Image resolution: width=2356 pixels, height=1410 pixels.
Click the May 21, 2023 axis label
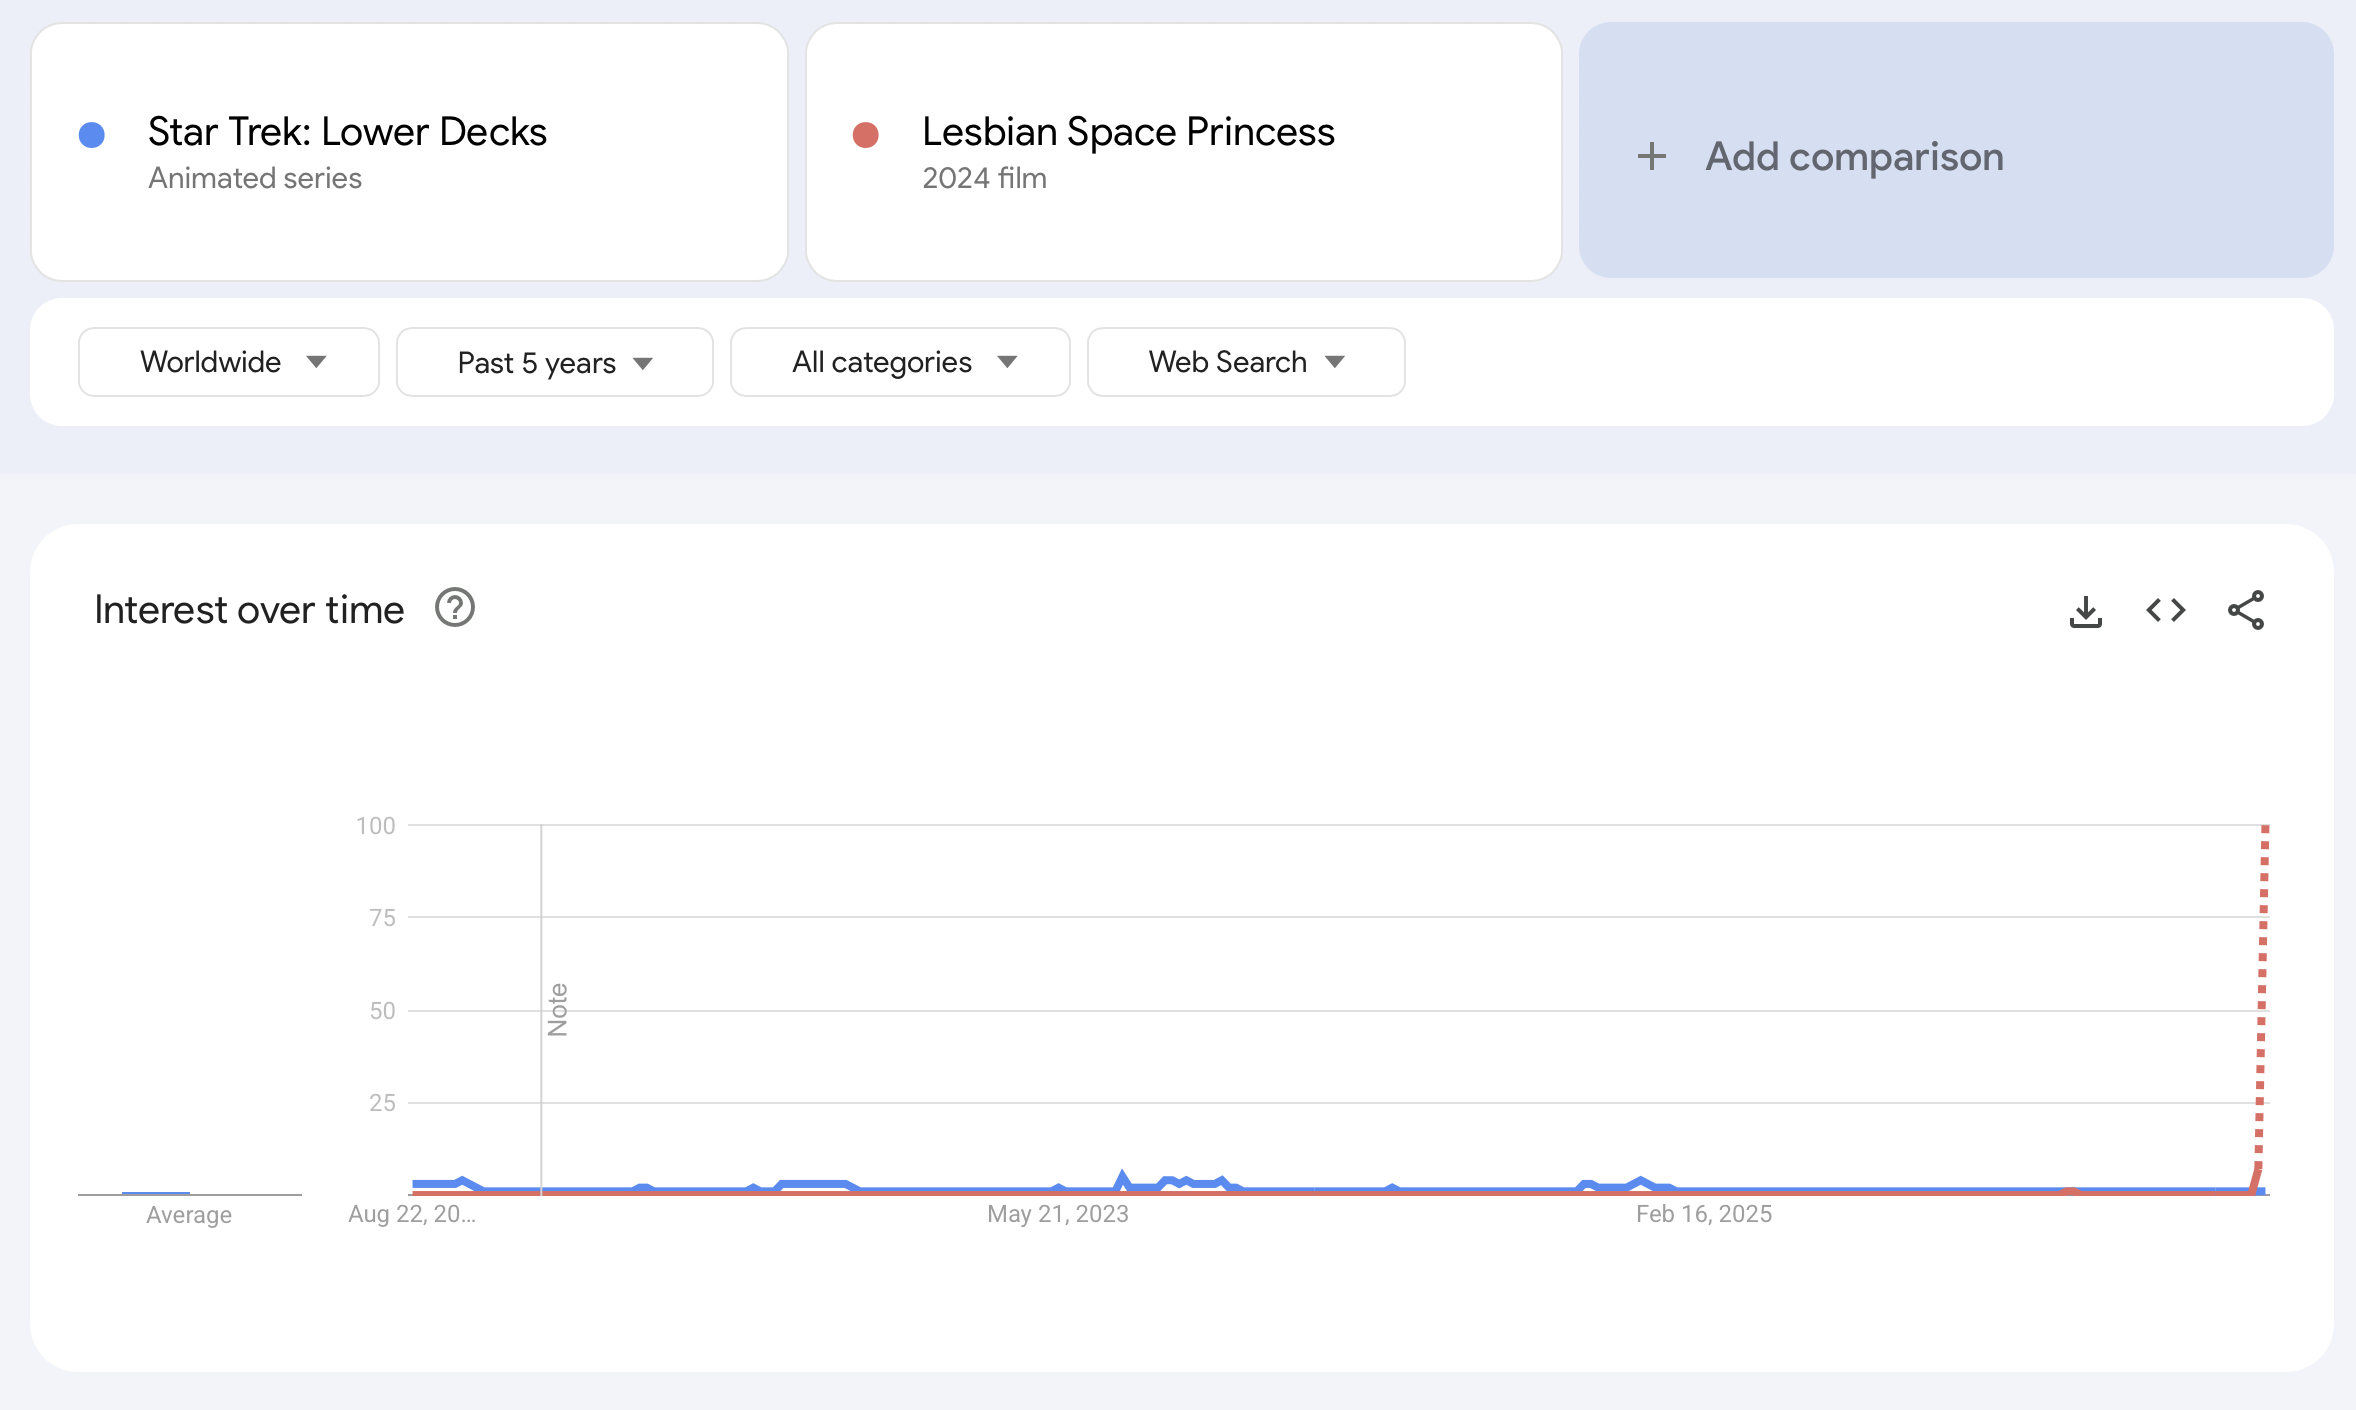[1058, 1214]
